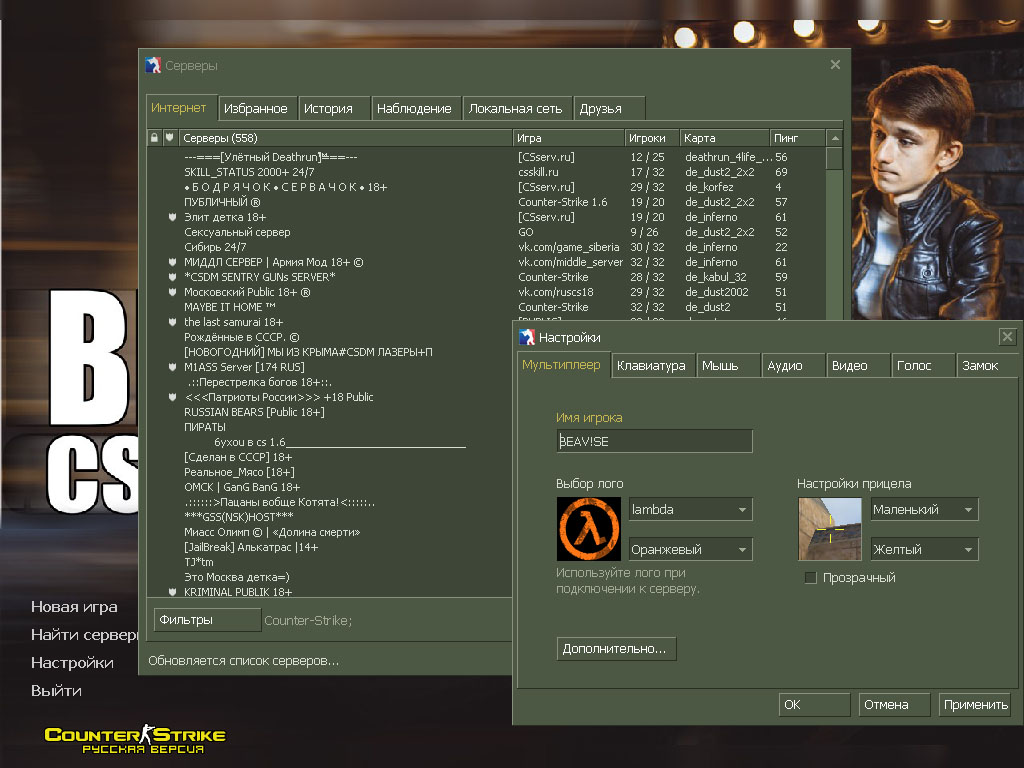Click the Применить button
This screenshot has width=1024, height=768.
pyautogui.click(x=975, y=705)
